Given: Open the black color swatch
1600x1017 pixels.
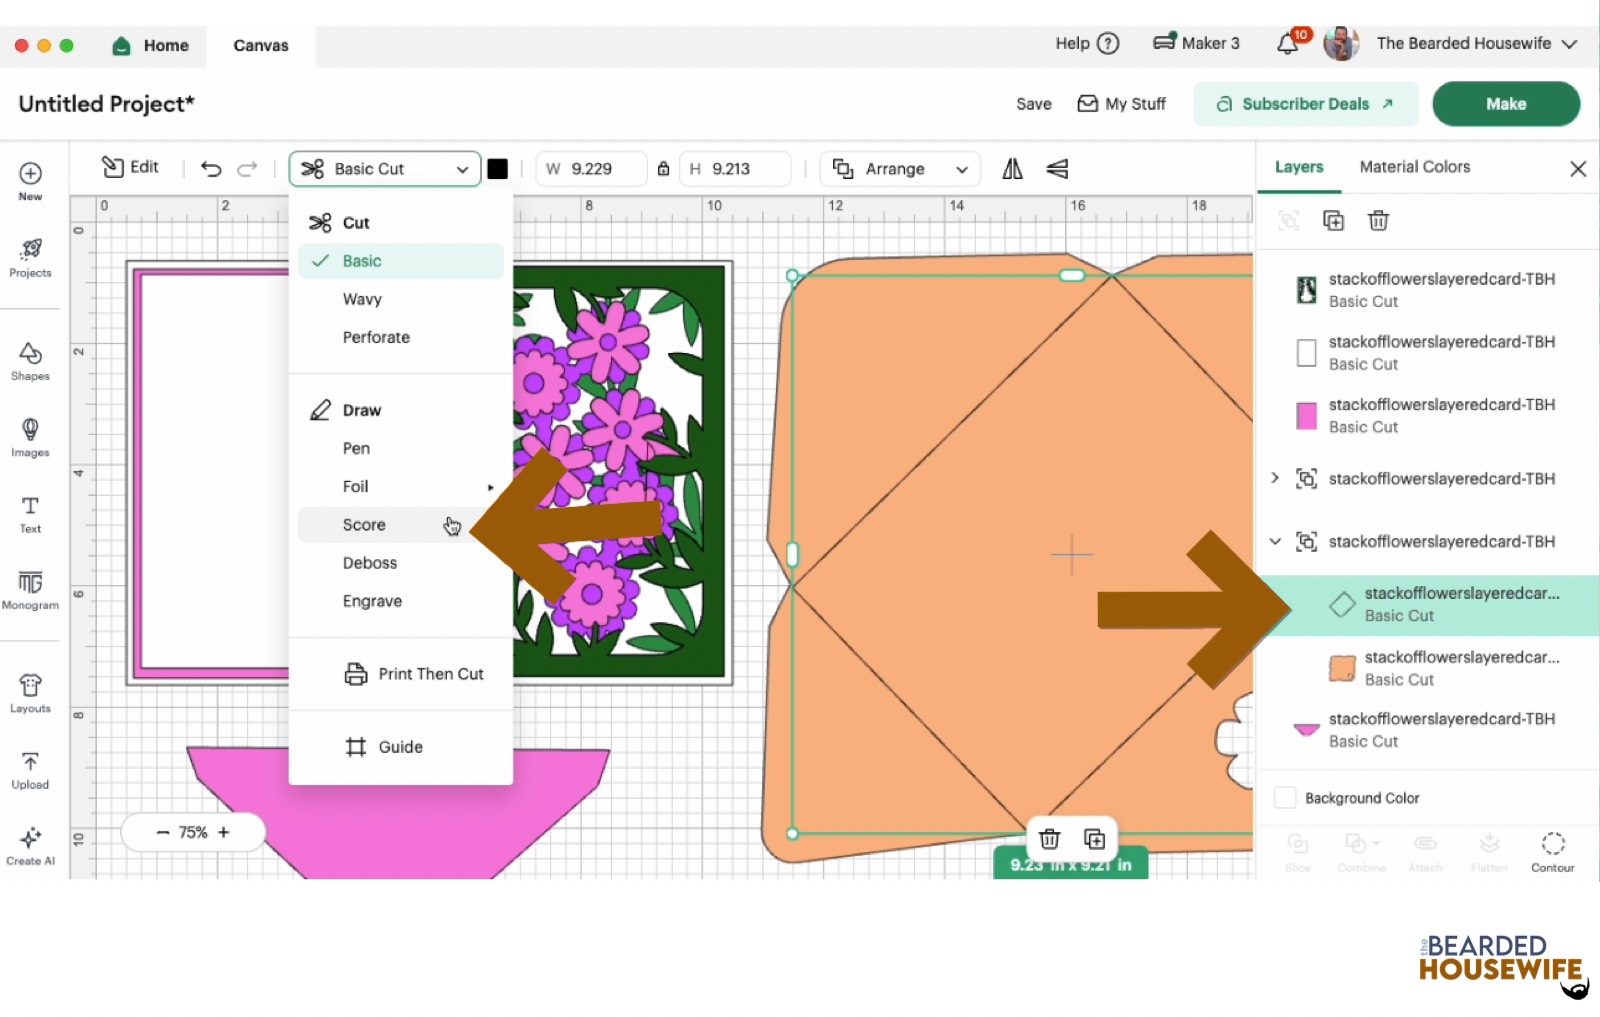Looking at the screenshot, I should (x=497, y=169).
